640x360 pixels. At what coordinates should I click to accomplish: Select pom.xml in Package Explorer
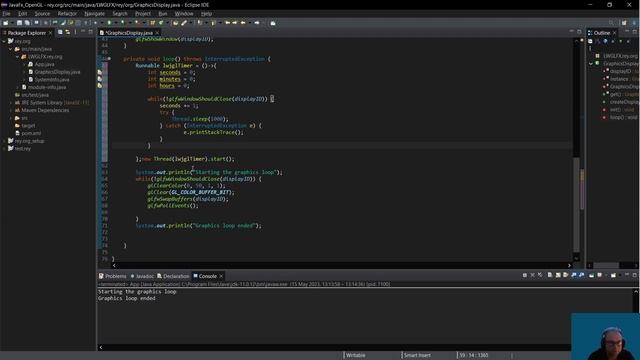click(31, 133)
